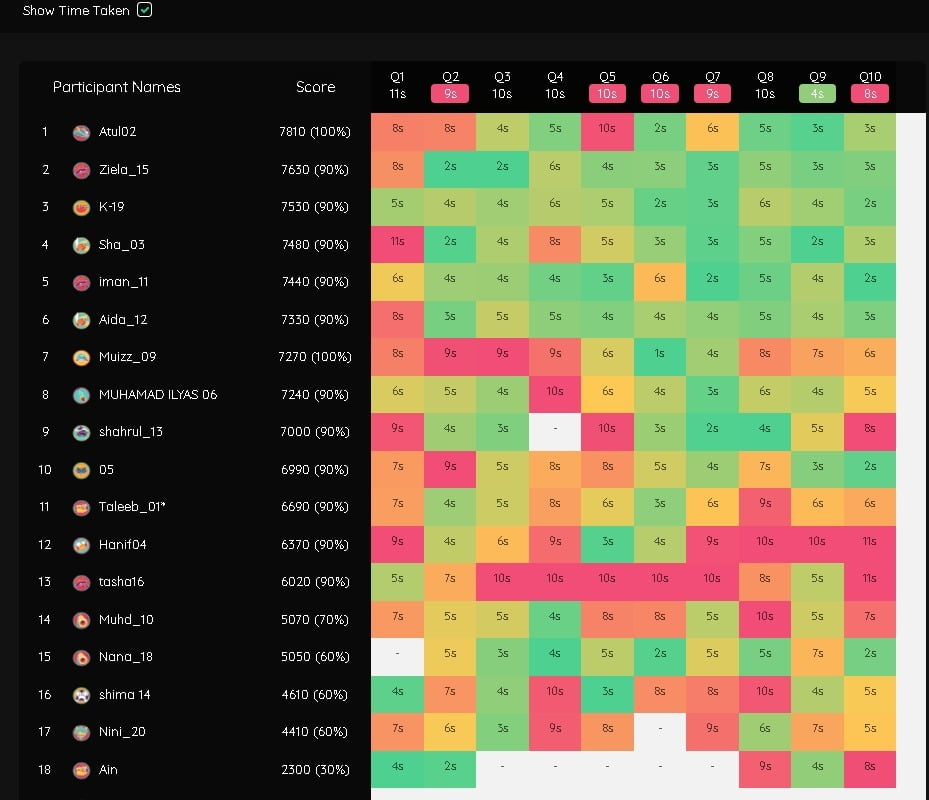Click shahrul_13's avatar icon
Viewport: 929px width, 800px height.
(82, 432)
